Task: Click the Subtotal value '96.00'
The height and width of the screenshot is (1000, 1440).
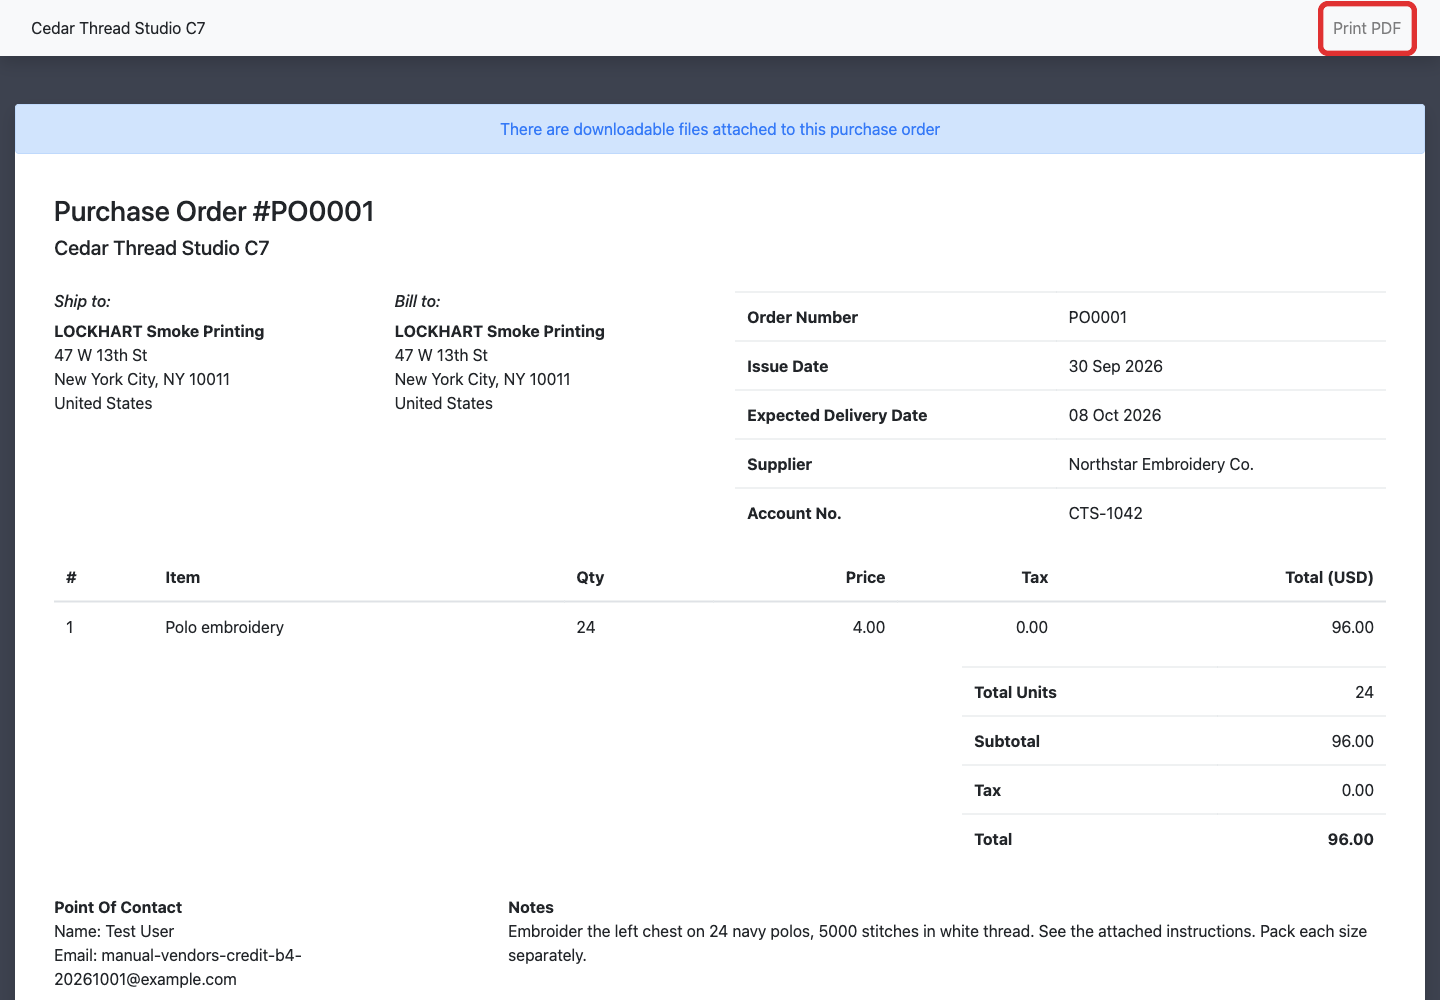Action: pos(1352,741)
